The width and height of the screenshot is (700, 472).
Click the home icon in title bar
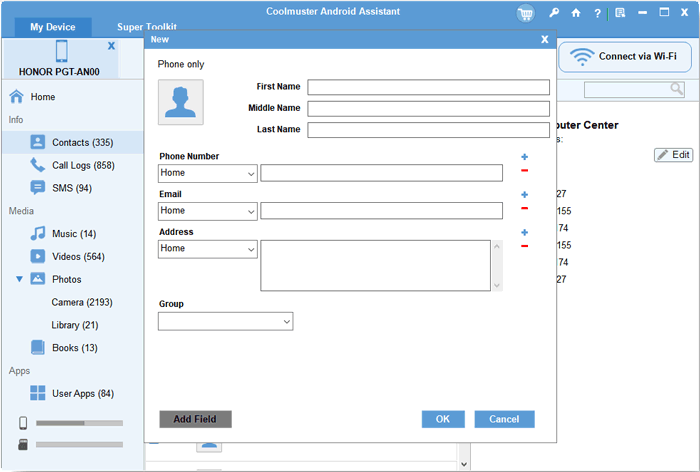(576, 13)
